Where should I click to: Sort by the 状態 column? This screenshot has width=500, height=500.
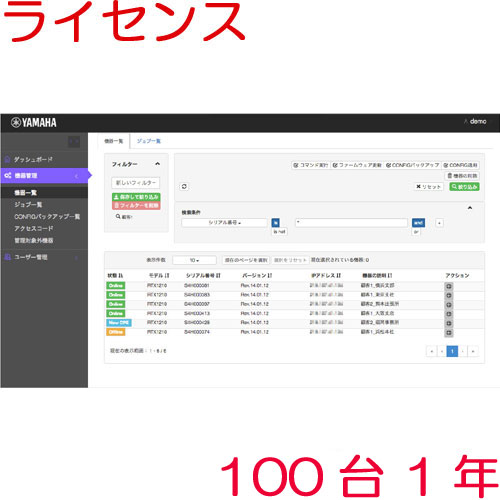tap(115, 275)
